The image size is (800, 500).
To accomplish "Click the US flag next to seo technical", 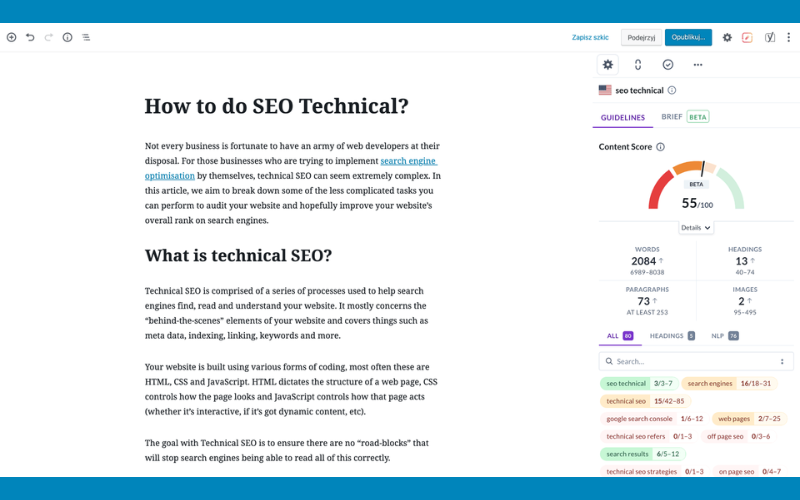I will [x=605, y=90].
